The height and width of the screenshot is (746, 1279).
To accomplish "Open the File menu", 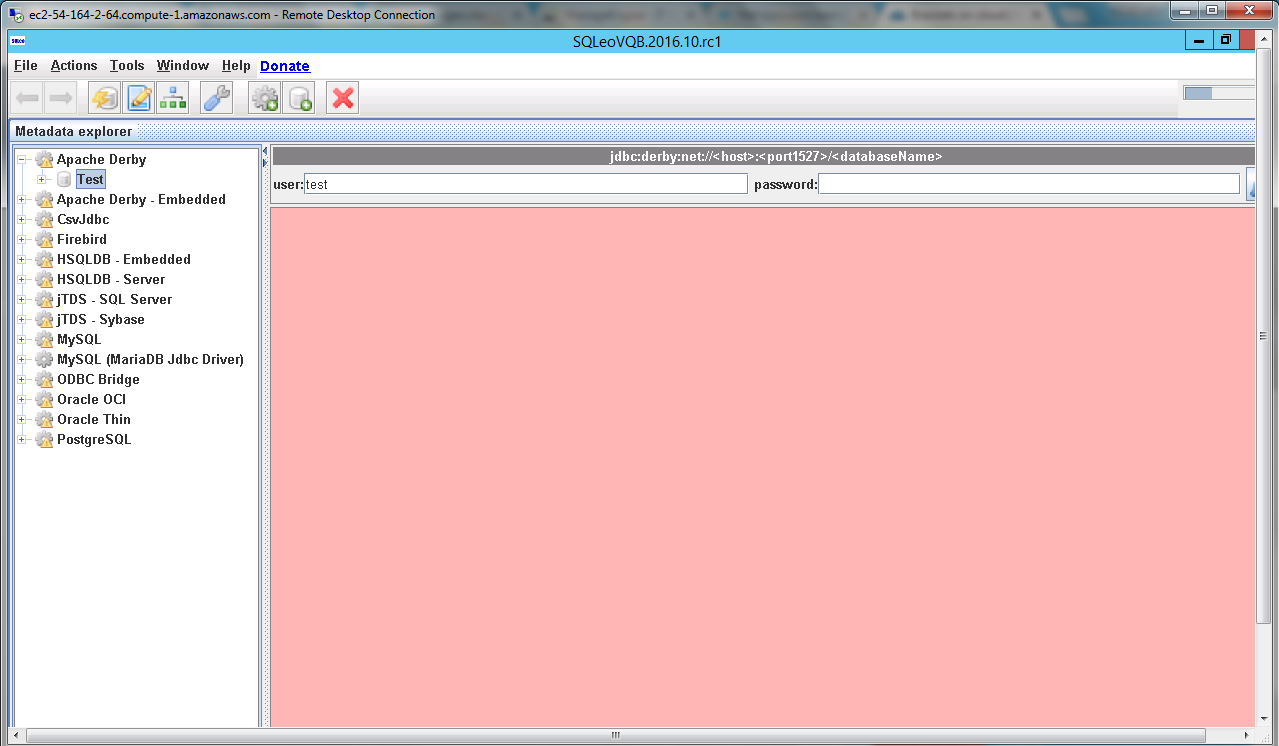I will pos(26,66).
